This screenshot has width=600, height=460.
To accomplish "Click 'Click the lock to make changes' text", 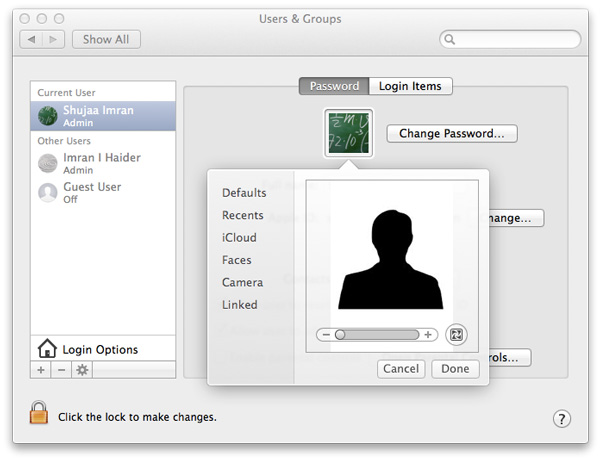I will [x=137, y=417].
